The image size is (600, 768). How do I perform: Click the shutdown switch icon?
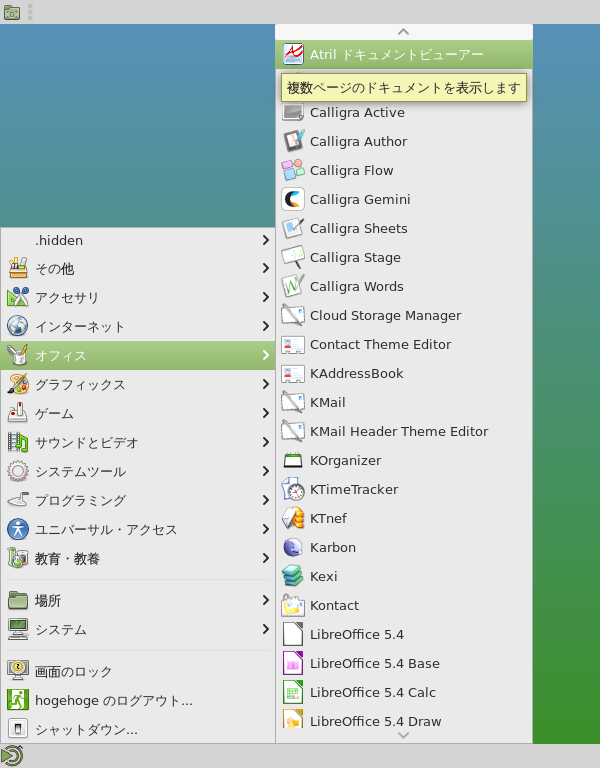(18, 729)
